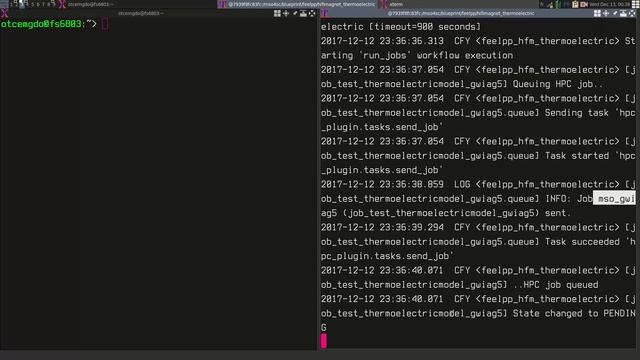Screen dimensions: 640x360
Task: Click 'ag5 (job_test_thermoelectricmodel_gwiag5) sent.' line
Action: pos(446,213)
